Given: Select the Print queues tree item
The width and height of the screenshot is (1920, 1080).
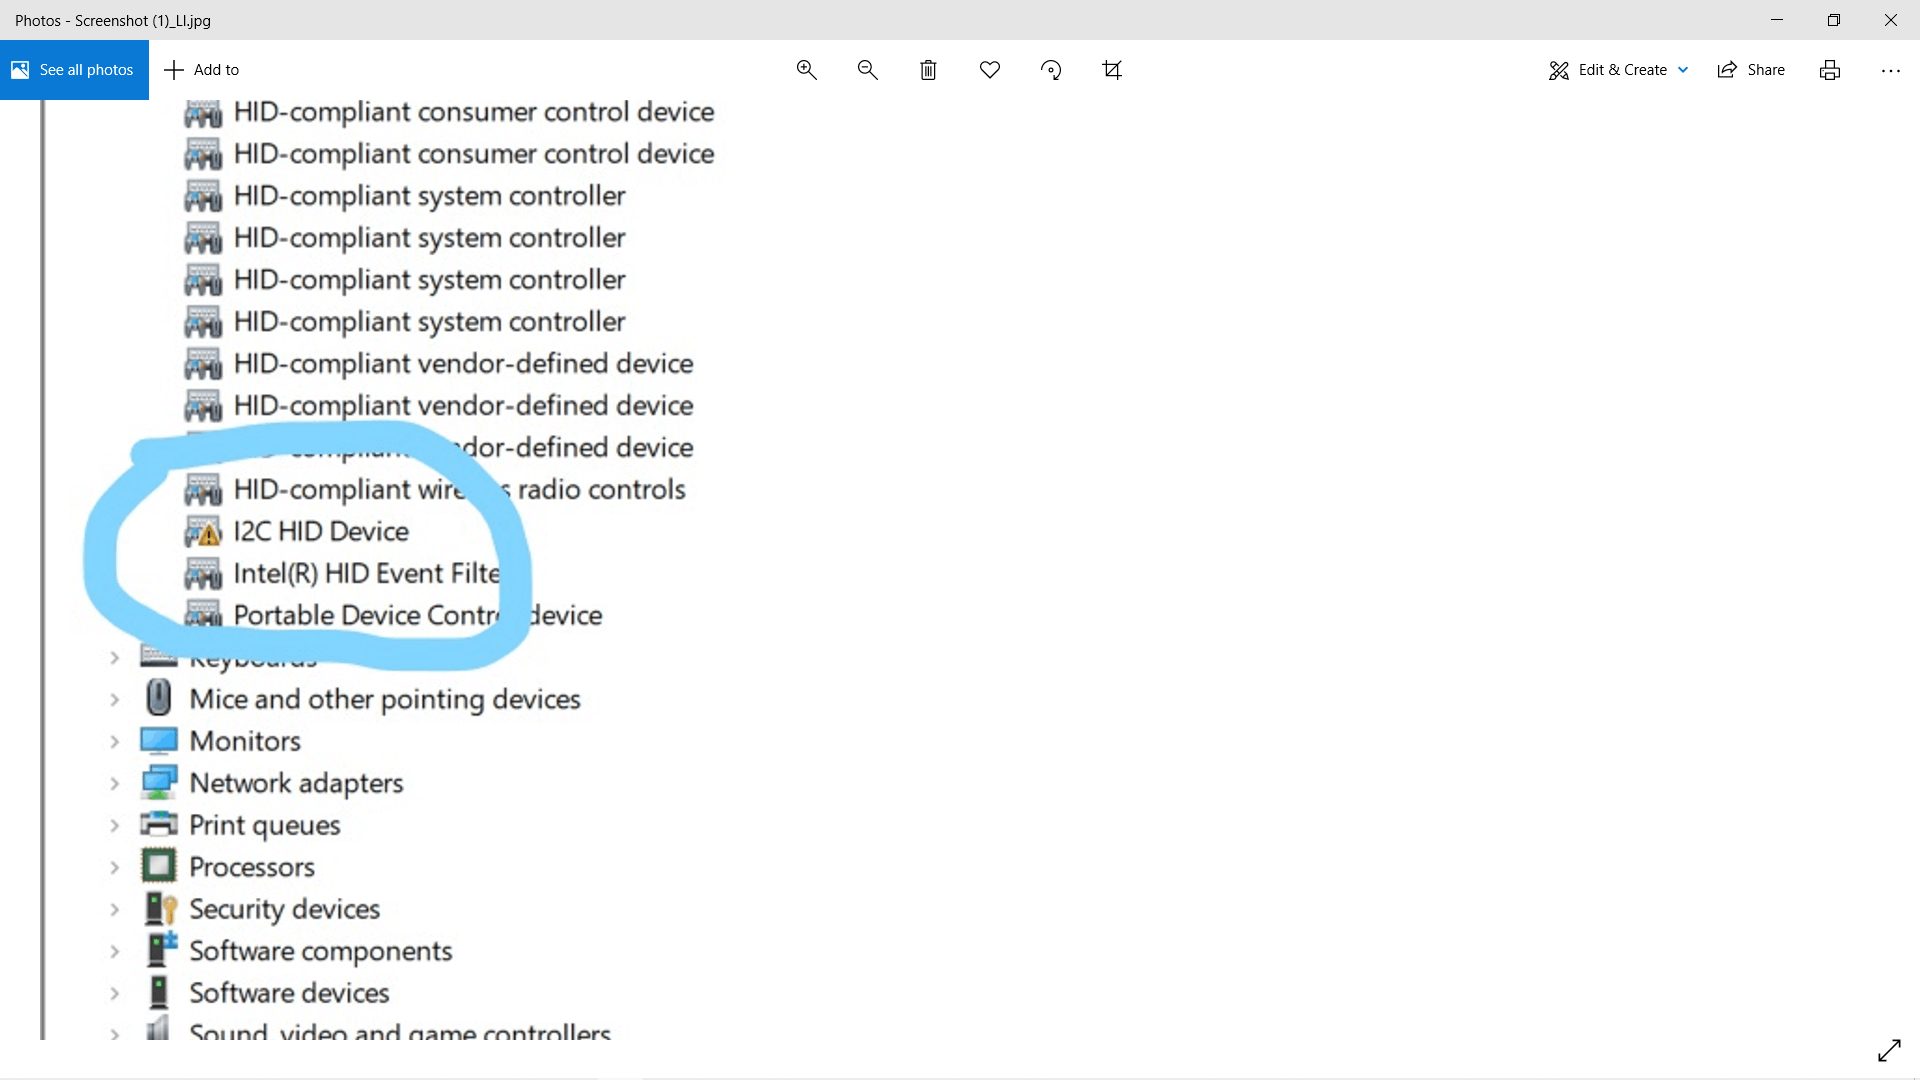Looking at the screenshot, I should (x=264, y=824).
